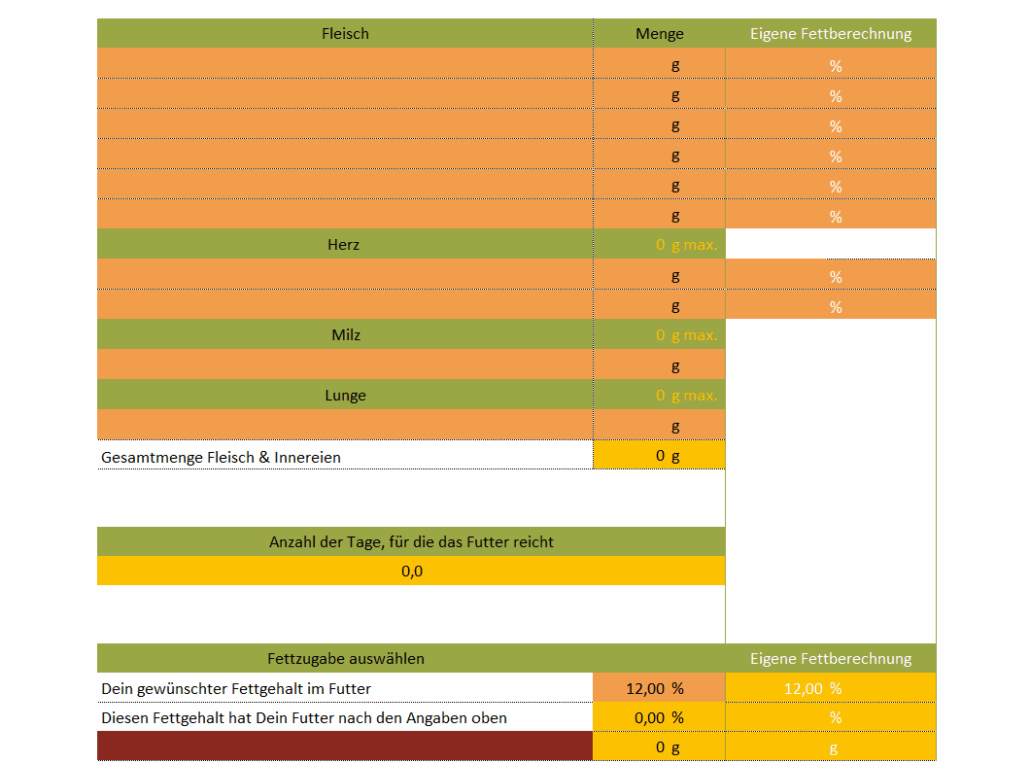Click meat name cell directly above Herz row
The height and width of the screenshot is (763, 1030).
345,214
